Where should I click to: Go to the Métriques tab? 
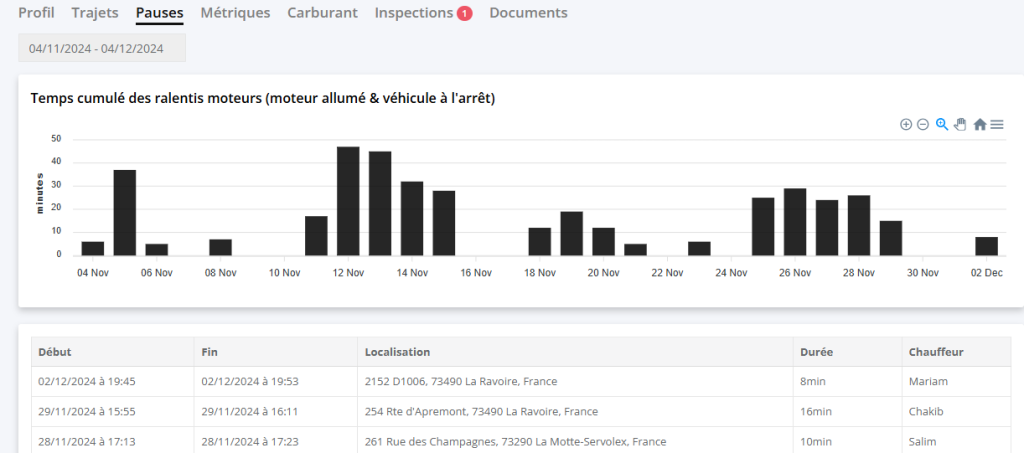235,13
